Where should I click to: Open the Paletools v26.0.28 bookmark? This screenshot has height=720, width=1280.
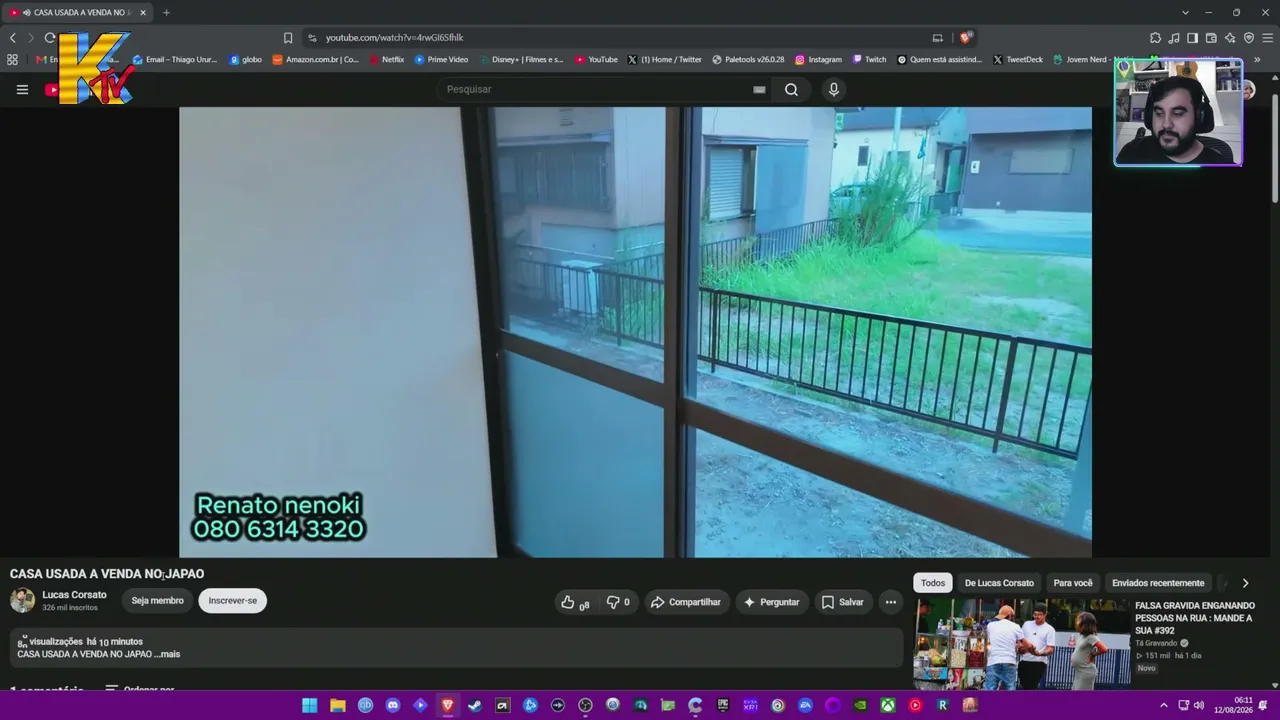pos(748,60)
